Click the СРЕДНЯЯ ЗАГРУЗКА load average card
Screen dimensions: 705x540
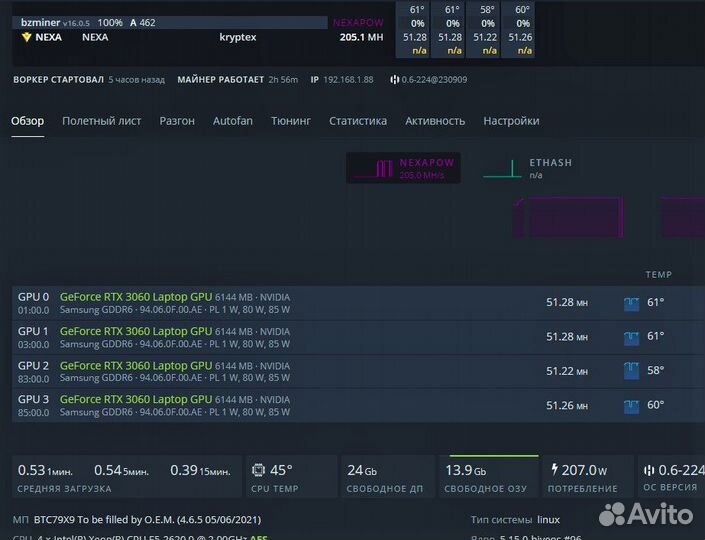pos(126,477)
